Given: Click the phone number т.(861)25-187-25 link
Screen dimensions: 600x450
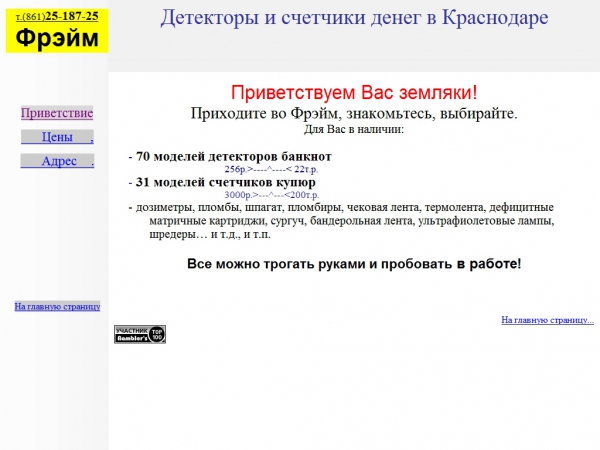Looking at the screenshot, I should coord(57,16).
